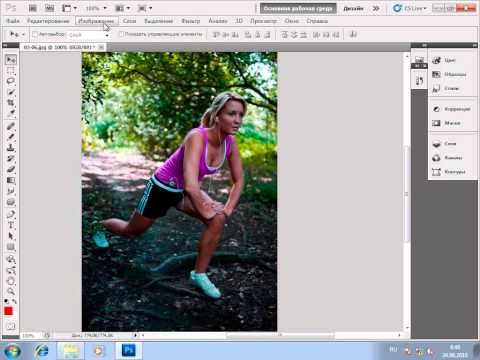Select the 3D Object Rotate tool
This screenshot has width=480, height=360.
11,259
